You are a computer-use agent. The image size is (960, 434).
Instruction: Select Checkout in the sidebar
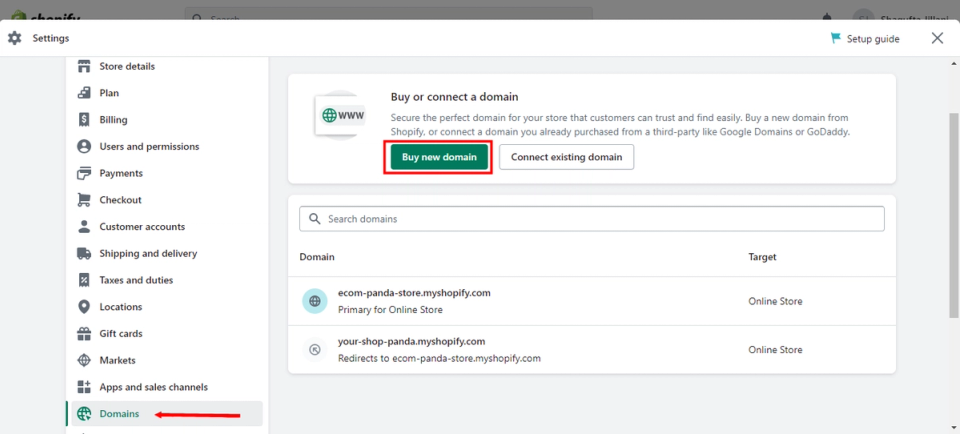pos(121,200)
